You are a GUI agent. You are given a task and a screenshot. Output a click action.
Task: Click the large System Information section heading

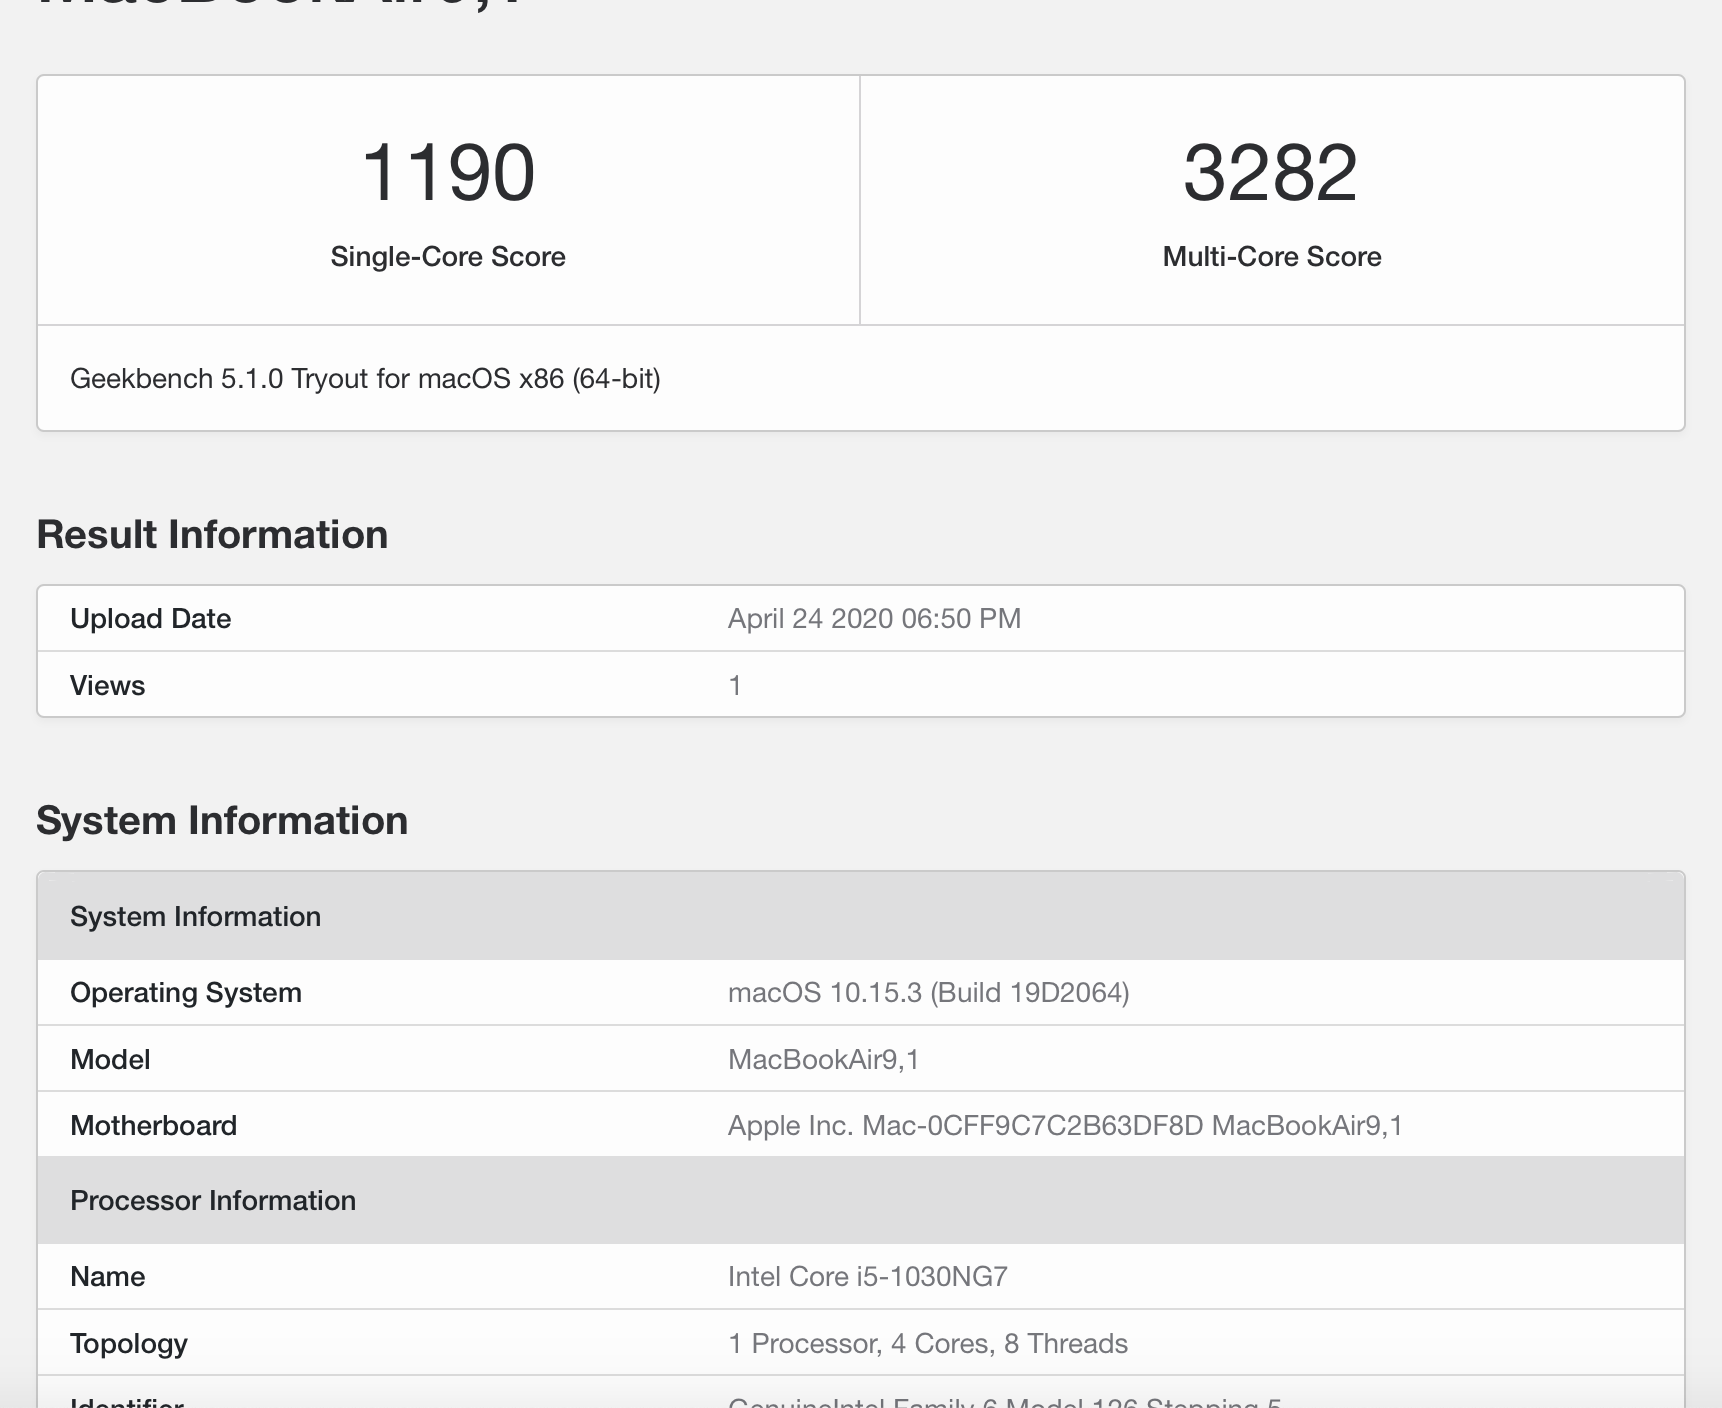222,820
